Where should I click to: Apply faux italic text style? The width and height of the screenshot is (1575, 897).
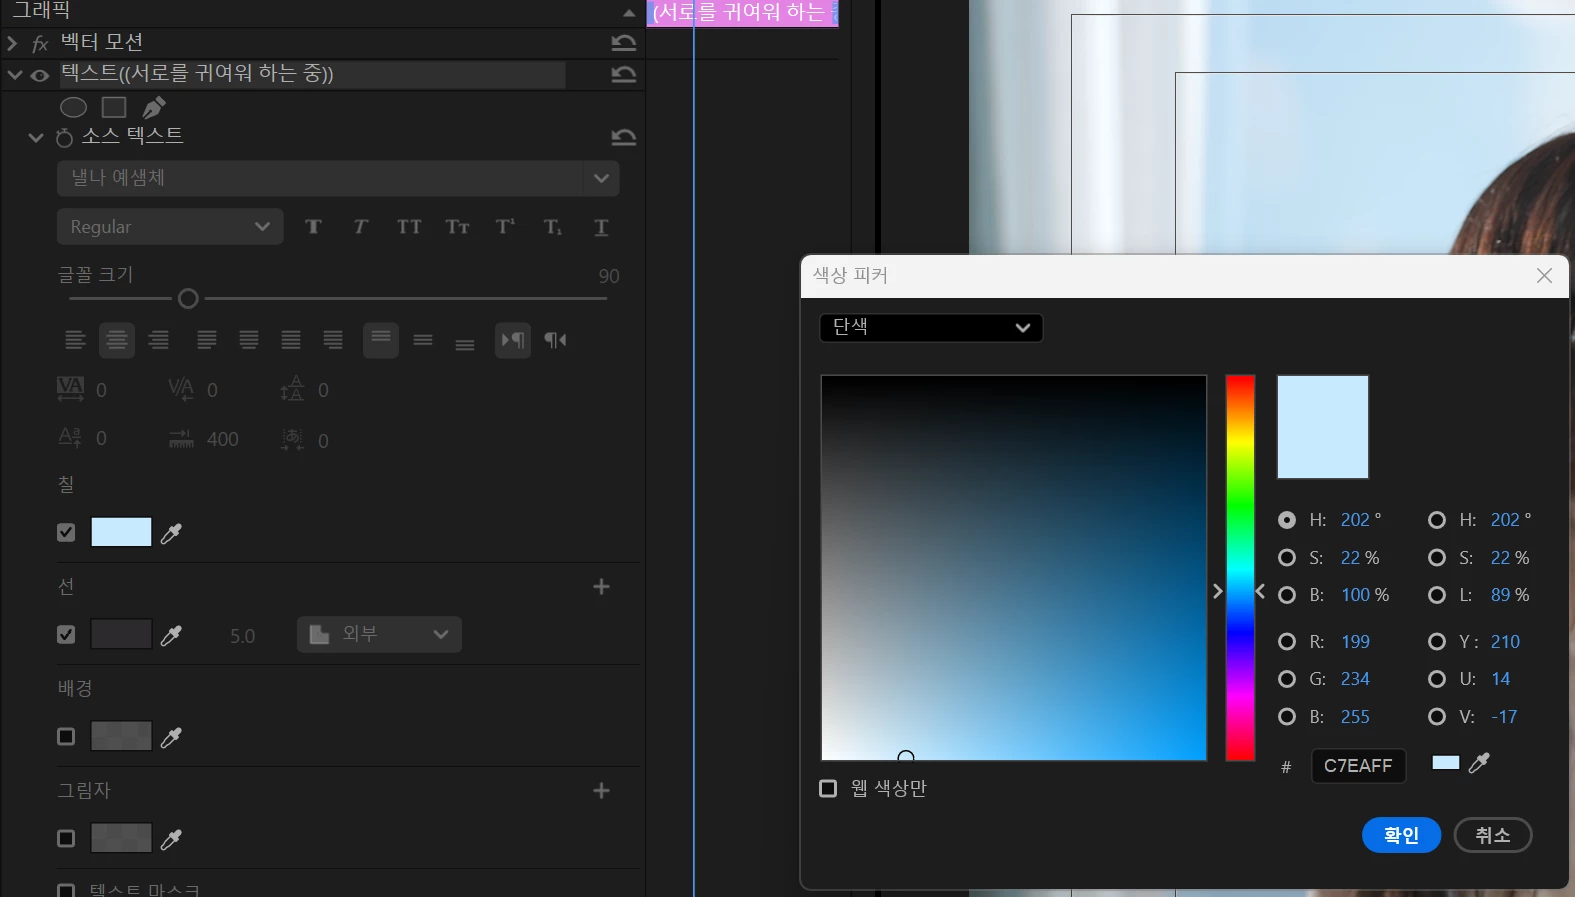[360, 227]
